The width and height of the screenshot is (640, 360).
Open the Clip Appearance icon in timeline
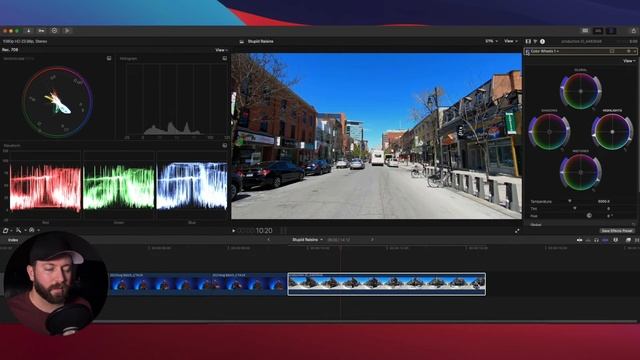point(616,240)
